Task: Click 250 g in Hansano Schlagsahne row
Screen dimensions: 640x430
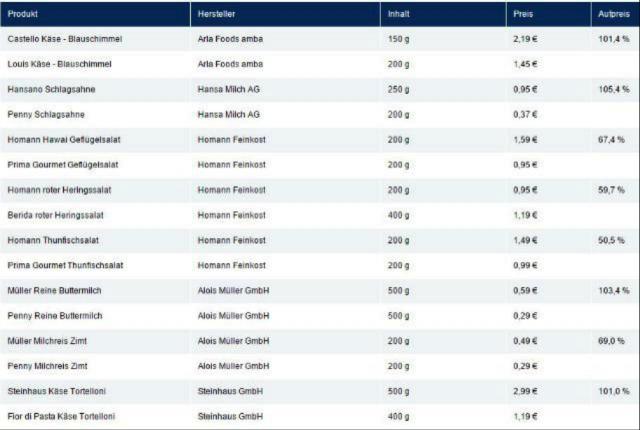Action: click(398, 89)
